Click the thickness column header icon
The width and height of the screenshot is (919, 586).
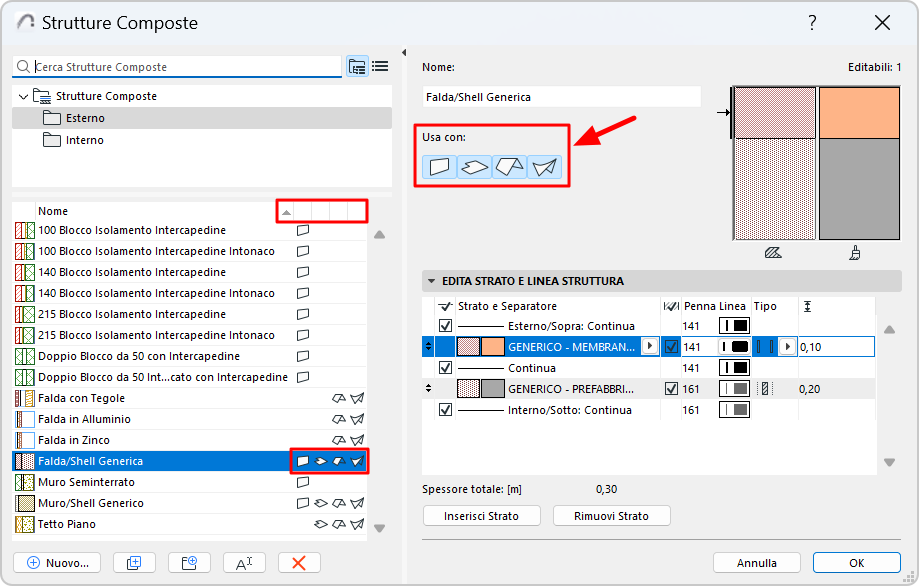click(807, 306)
